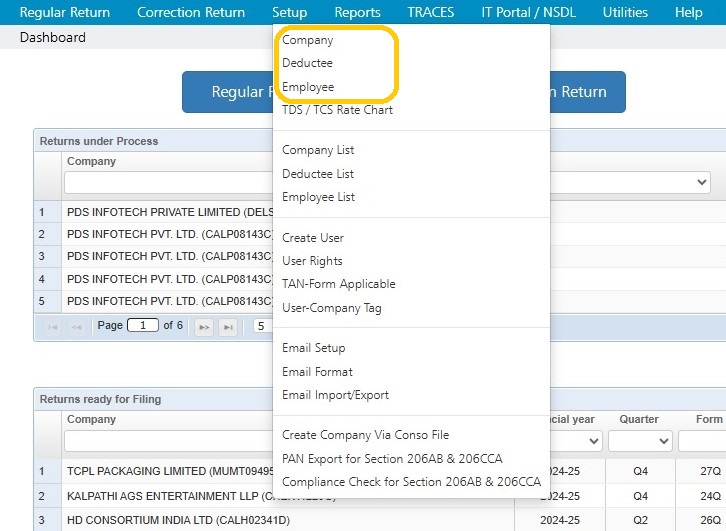The width and height of the screenshot is (726, 531).
Task: Click the Company filter in Returns under Process
Action: [x=169, y=182]
